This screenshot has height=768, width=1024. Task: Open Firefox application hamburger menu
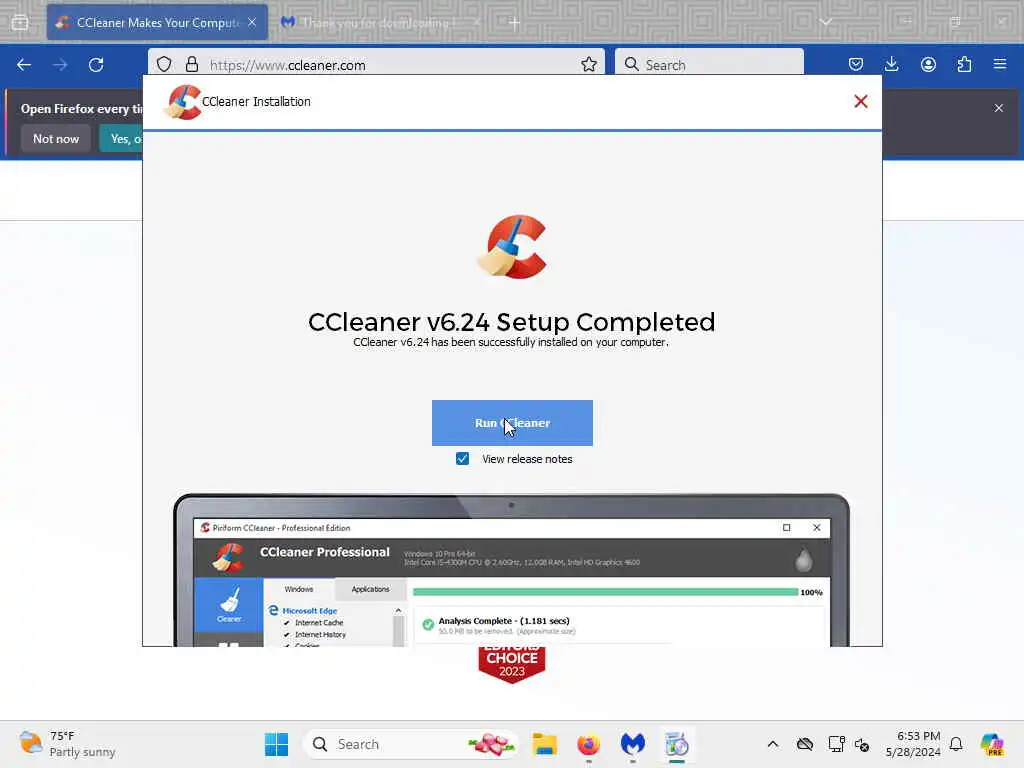click(1000, 64)
